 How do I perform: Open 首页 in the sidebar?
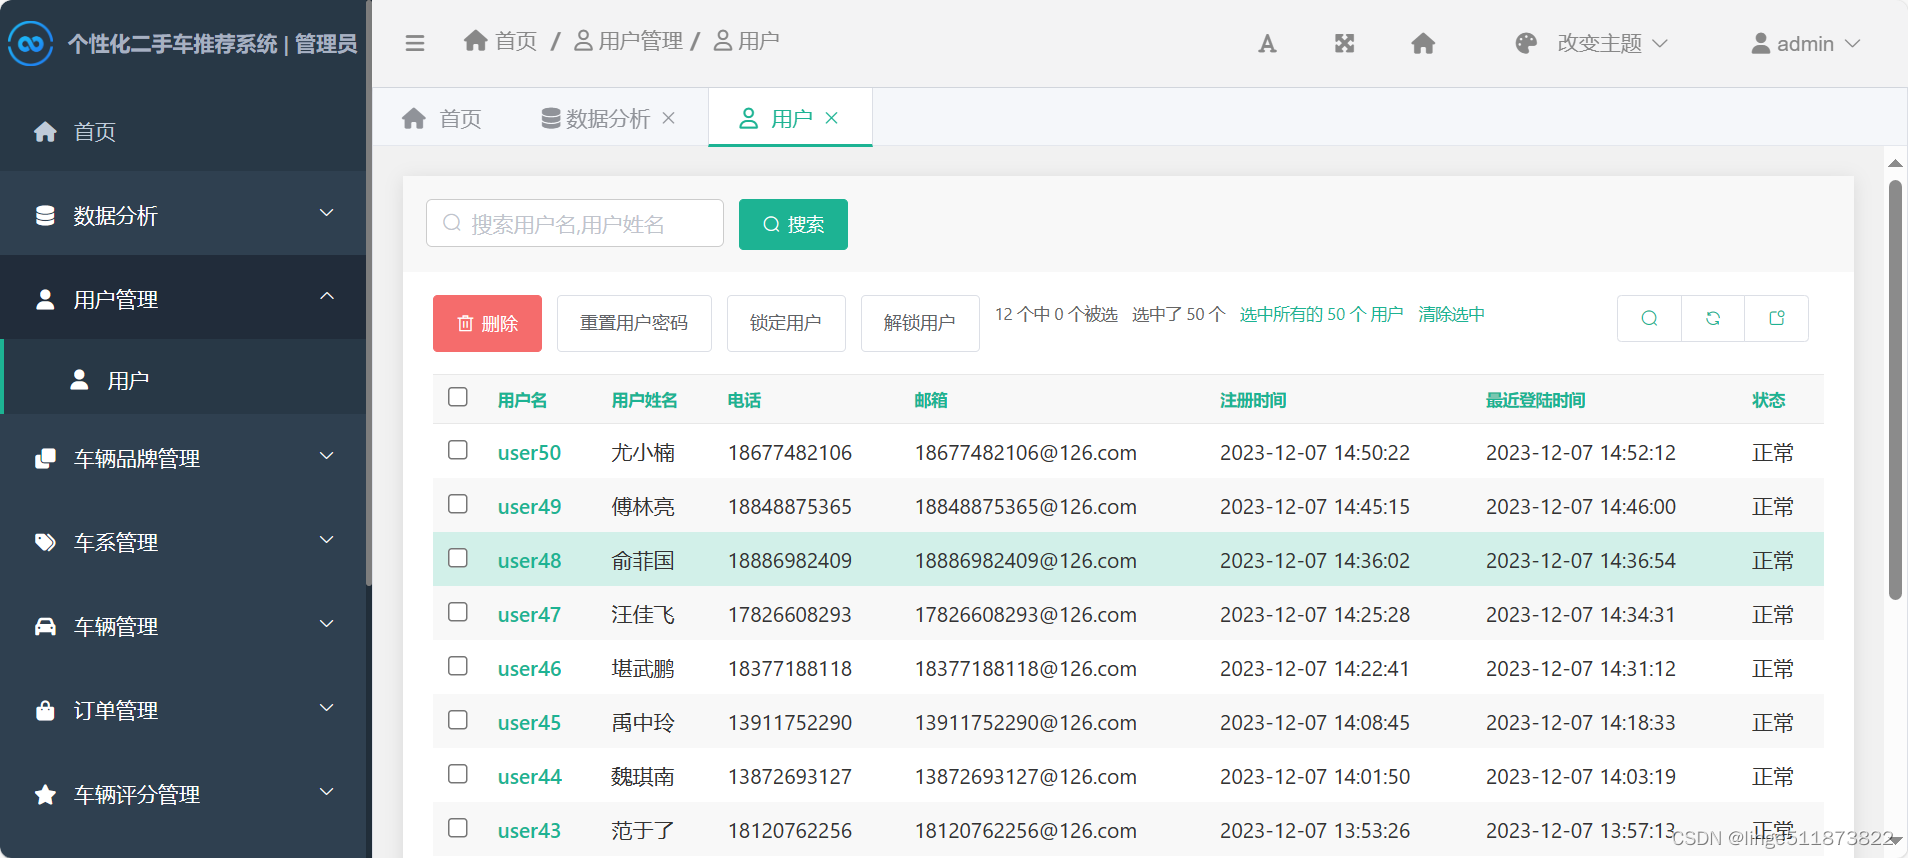coord(183,132)
